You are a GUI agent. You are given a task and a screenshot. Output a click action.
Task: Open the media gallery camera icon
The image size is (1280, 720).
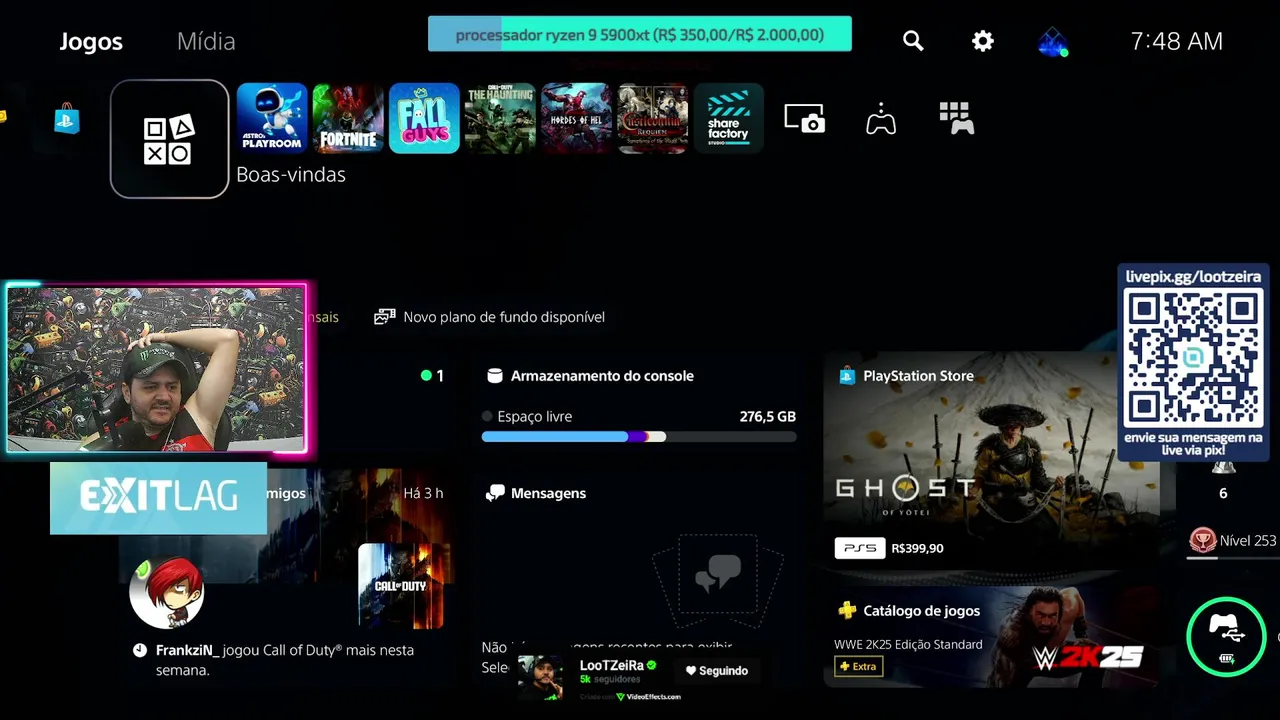(x=805, y=118)
